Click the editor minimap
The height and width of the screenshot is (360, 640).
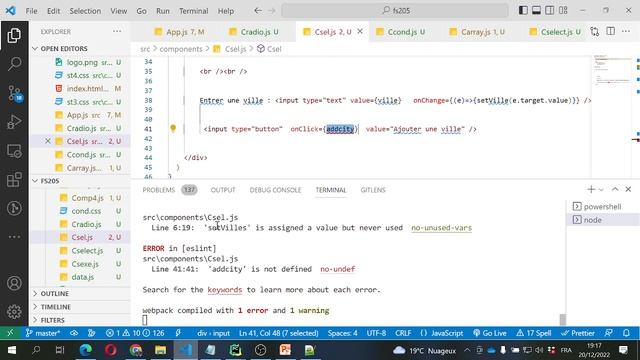click(x=611, y=69)
